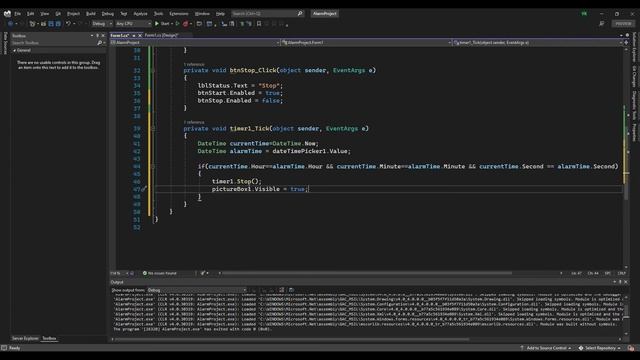Image resolution: width=640 pixels, height=360 pixels.
Task: Open the Toolbox window options arrow
Action: pyautogui.click(x=92, y=36)
